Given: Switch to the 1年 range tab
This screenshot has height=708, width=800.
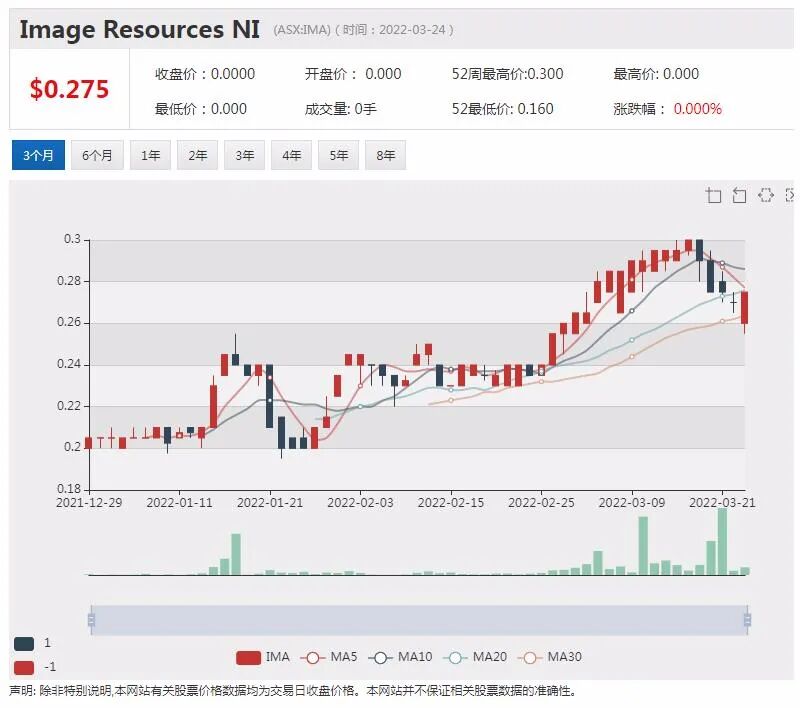Looking at the screenshot, I should tap(150, 155).
